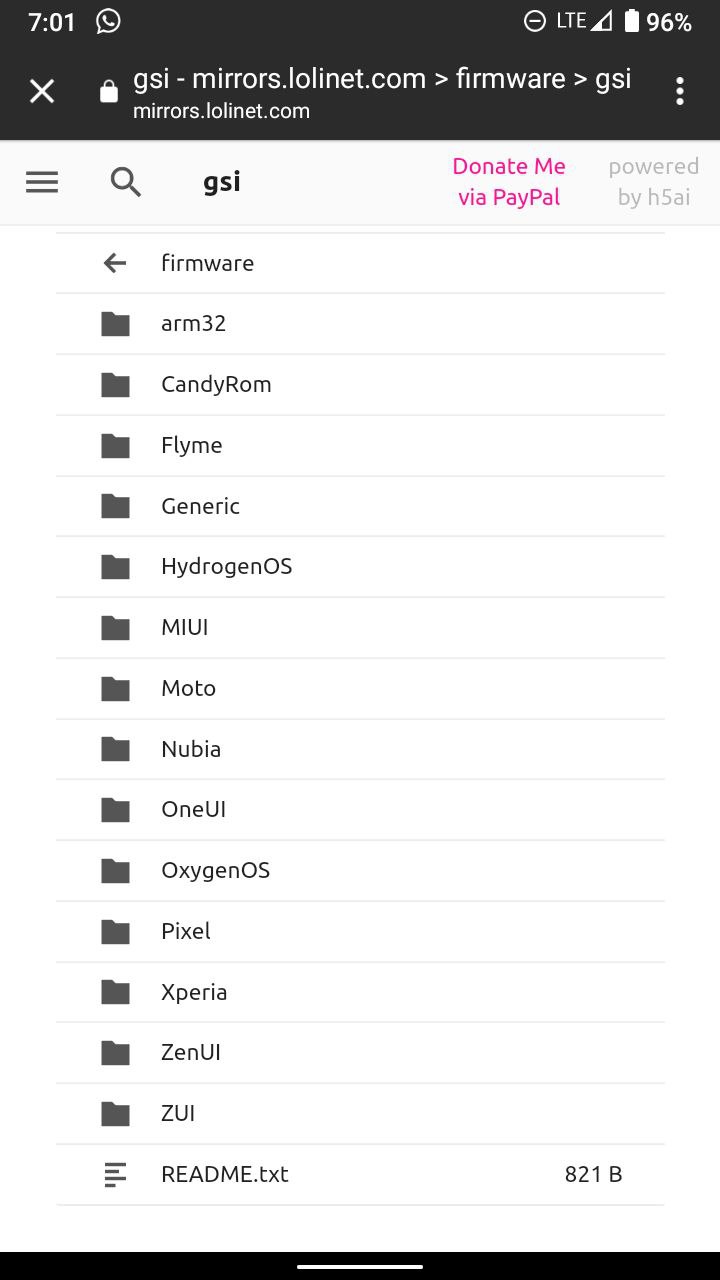Tap the padlock site security icon
Viewport: 720px width, 1280px height.
108,92
